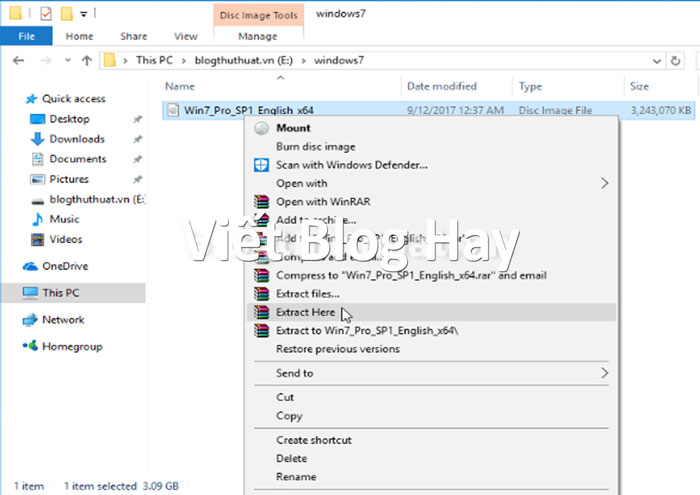Viewport: 700px width, 495px height.
Task: Click the WinRAR icon beside Open with WinRAR
Action: (x=262, y=202)
